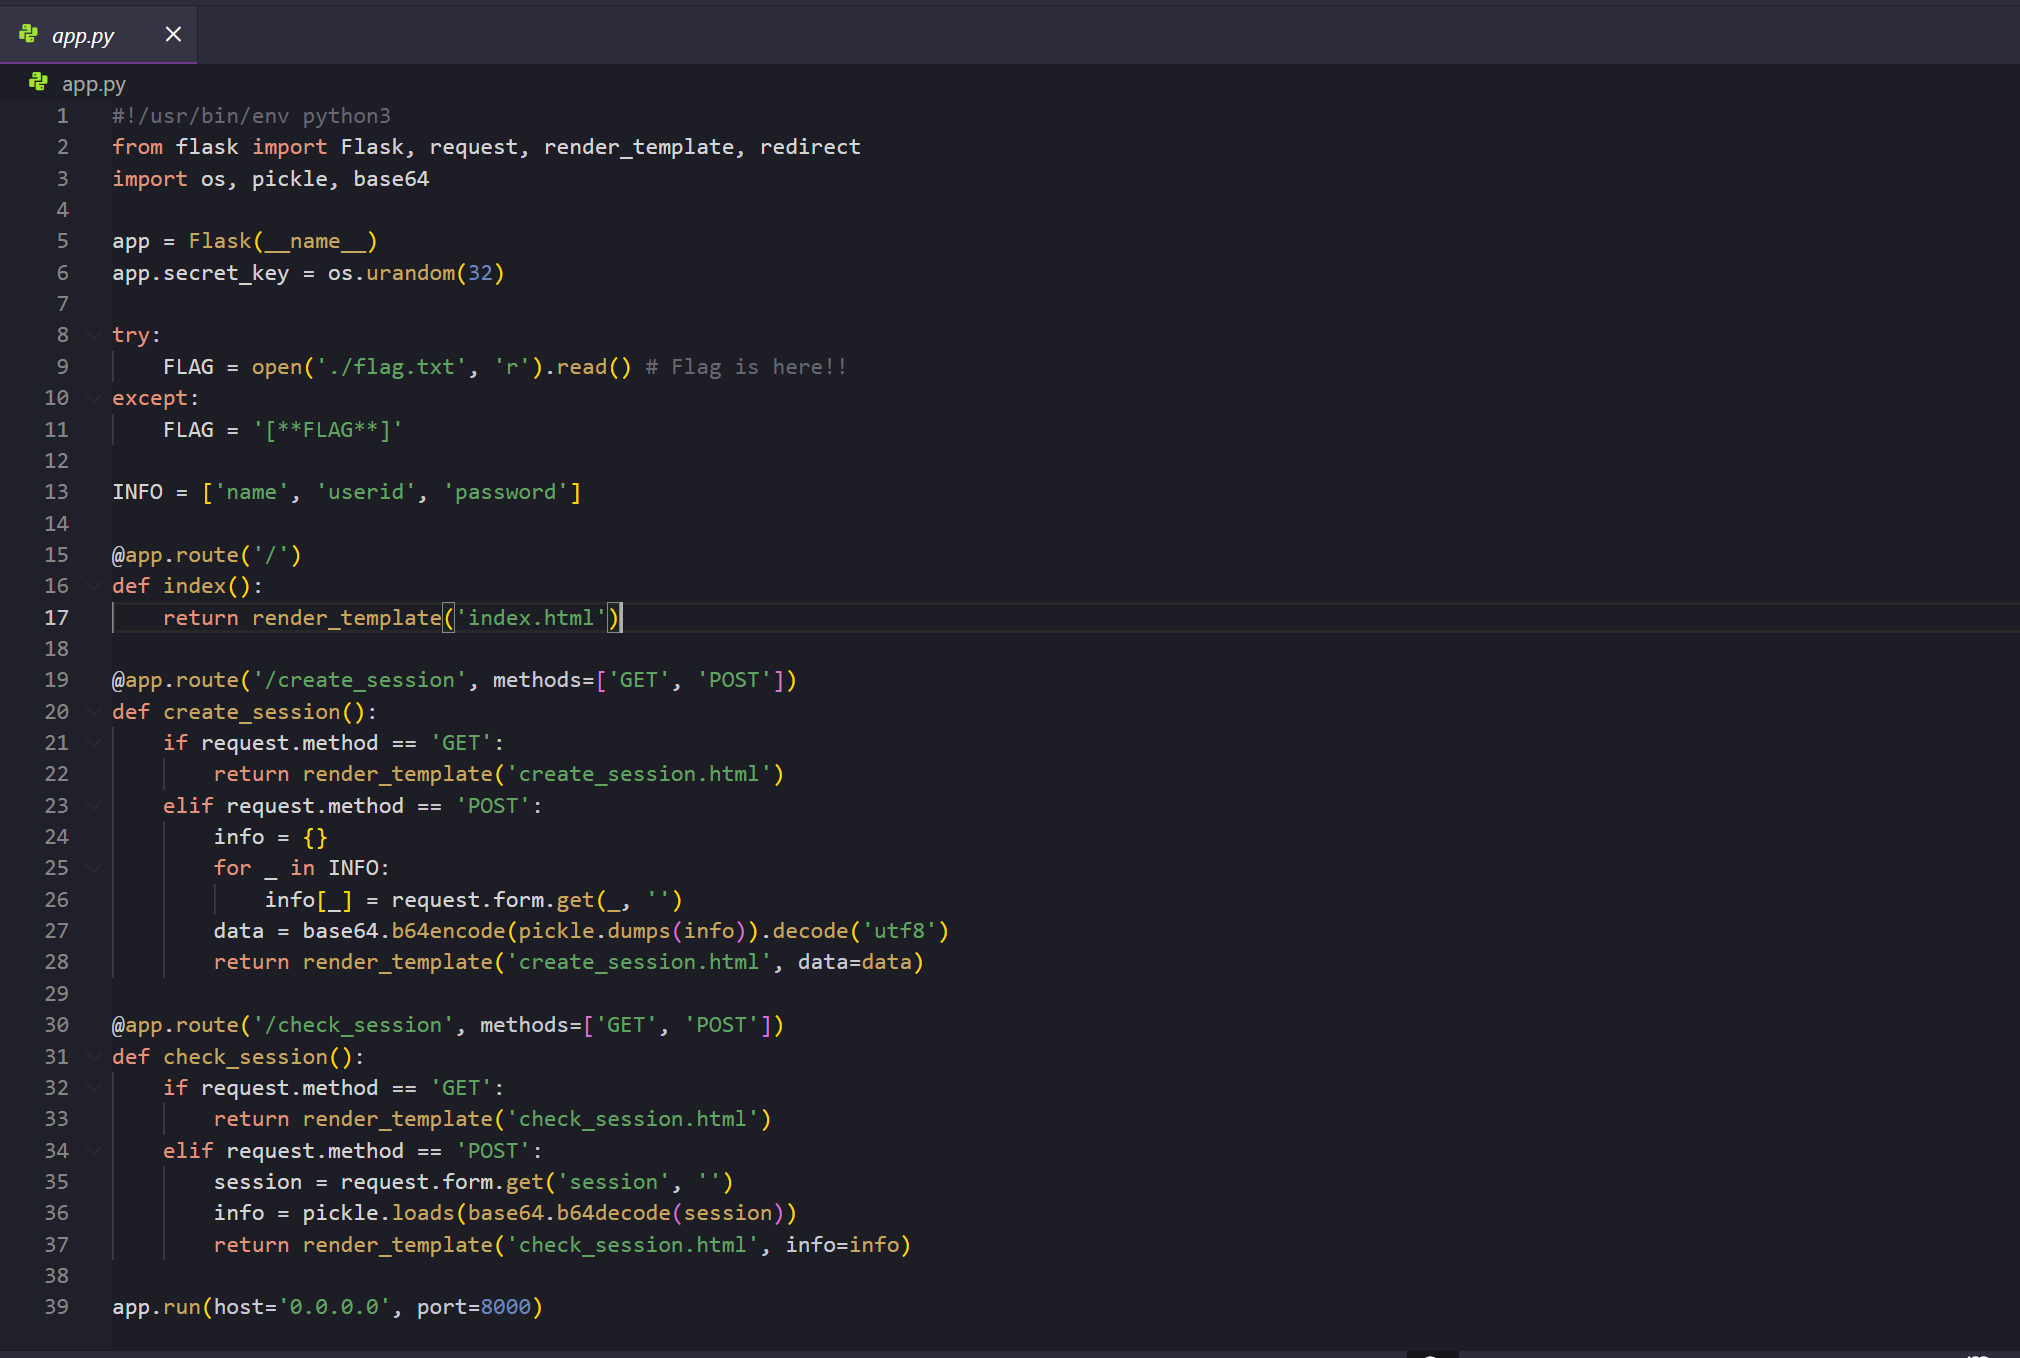Fold the except block at line 10

point(94,398)
